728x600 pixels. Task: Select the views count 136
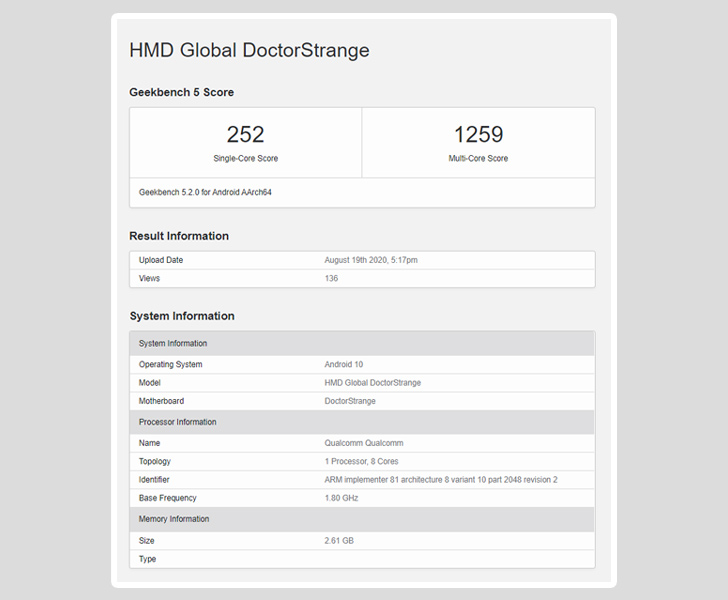point(331,278)
